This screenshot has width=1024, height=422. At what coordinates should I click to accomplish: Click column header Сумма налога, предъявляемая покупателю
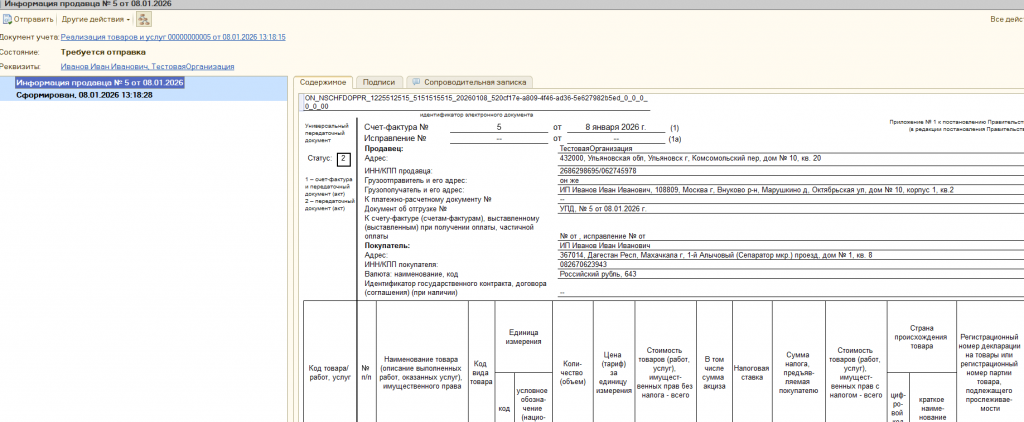tap(797, 372)
